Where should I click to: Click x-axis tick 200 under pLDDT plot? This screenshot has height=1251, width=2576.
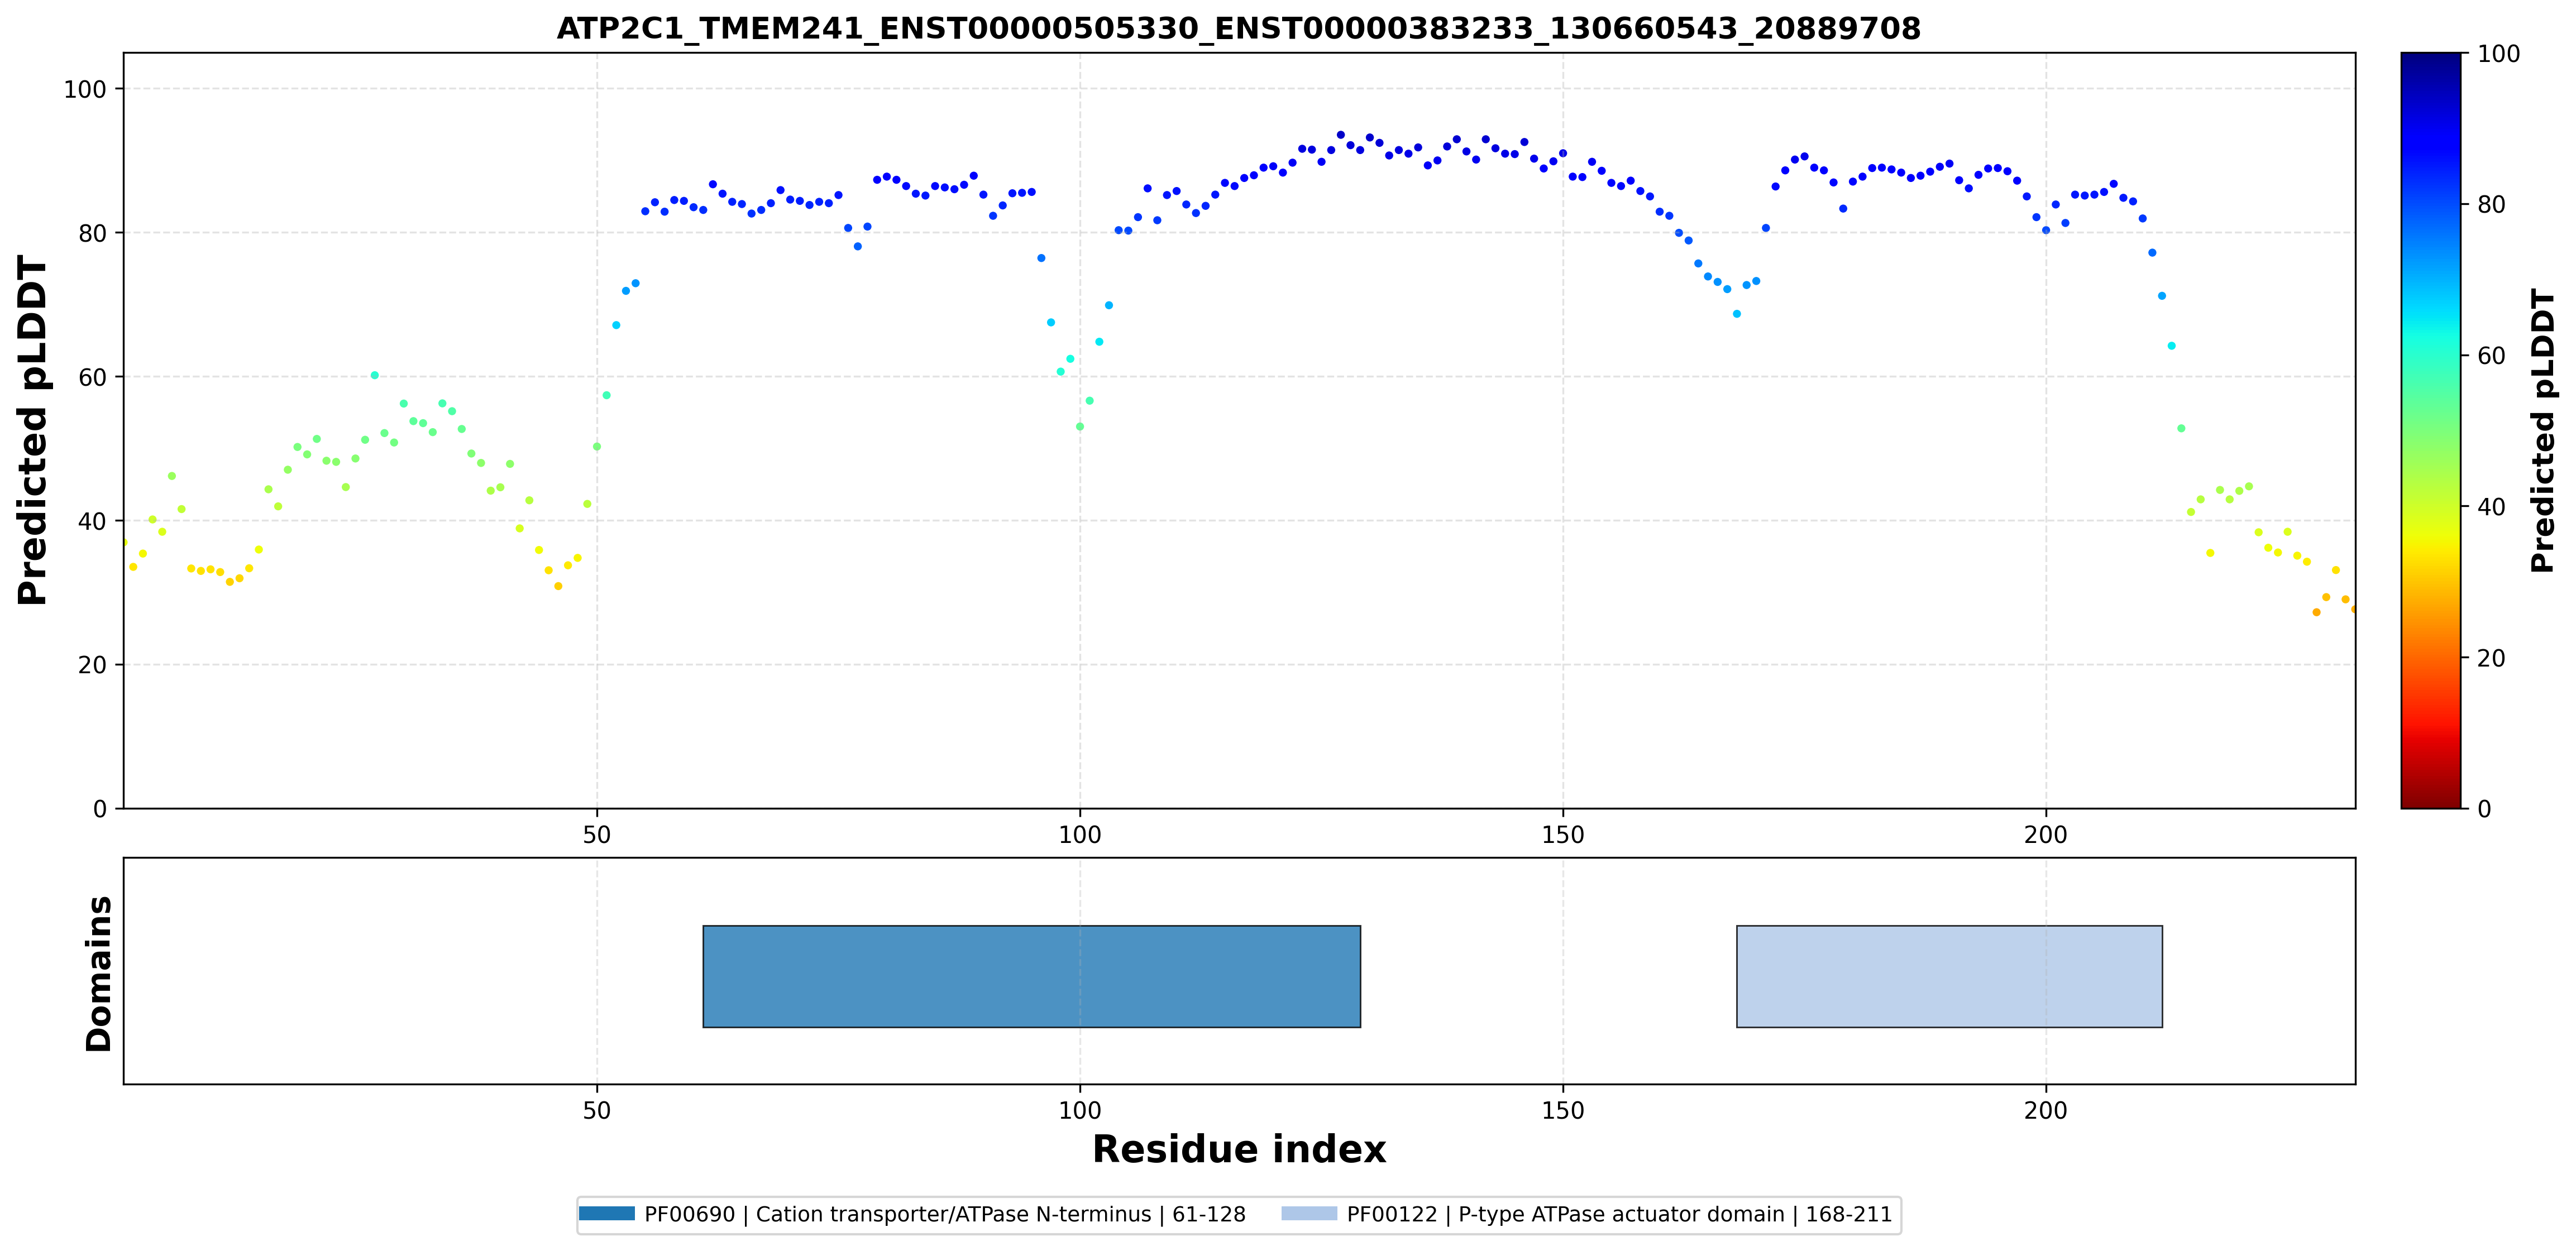pyautogui.click(x=2045, y=834)
